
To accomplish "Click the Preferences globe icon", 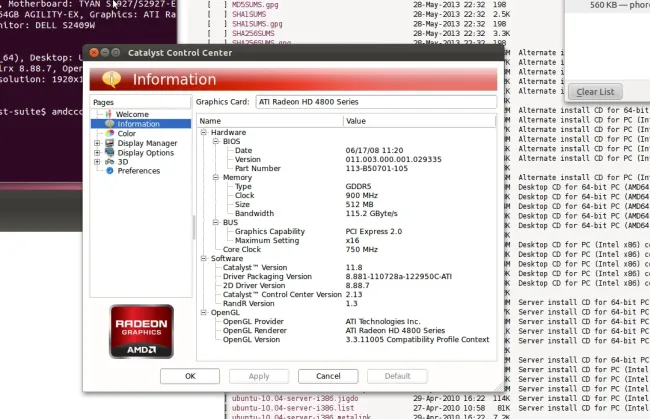I will (109, 171).
